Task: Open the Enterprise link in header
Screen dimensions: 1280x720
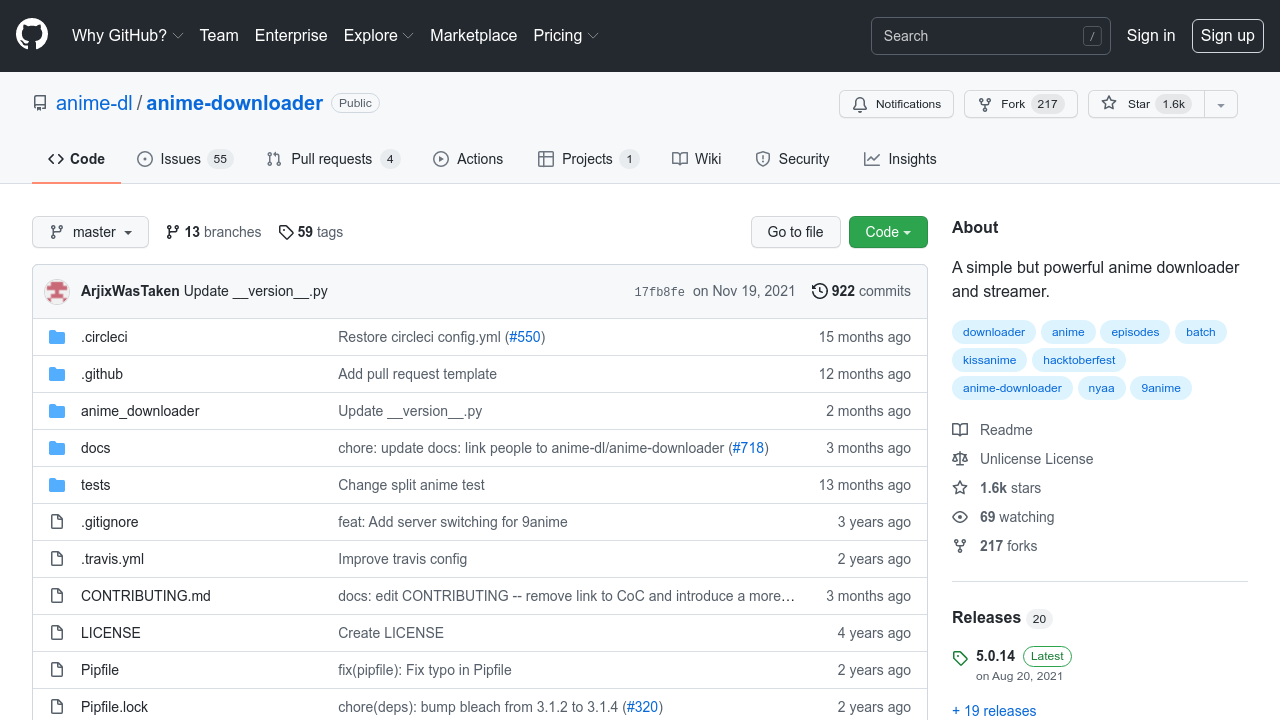Action: [291, 35]
